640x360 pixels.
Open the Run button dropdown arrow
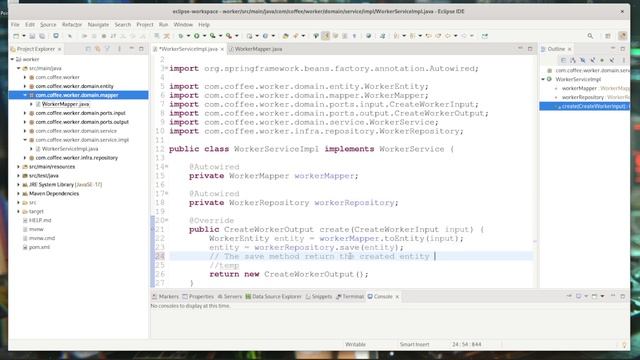coord(204,36)
